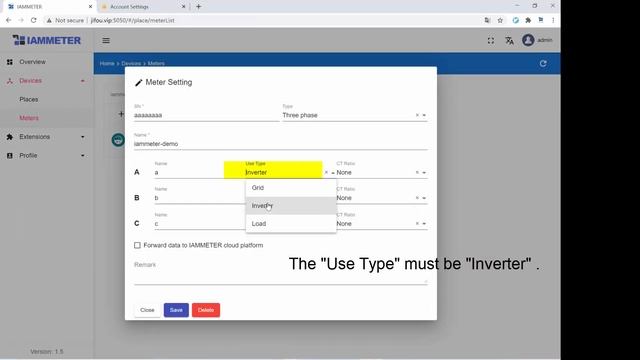Expand the Extensions sidebar section
The width and height of the screenshot is (640, 360).
82,137
